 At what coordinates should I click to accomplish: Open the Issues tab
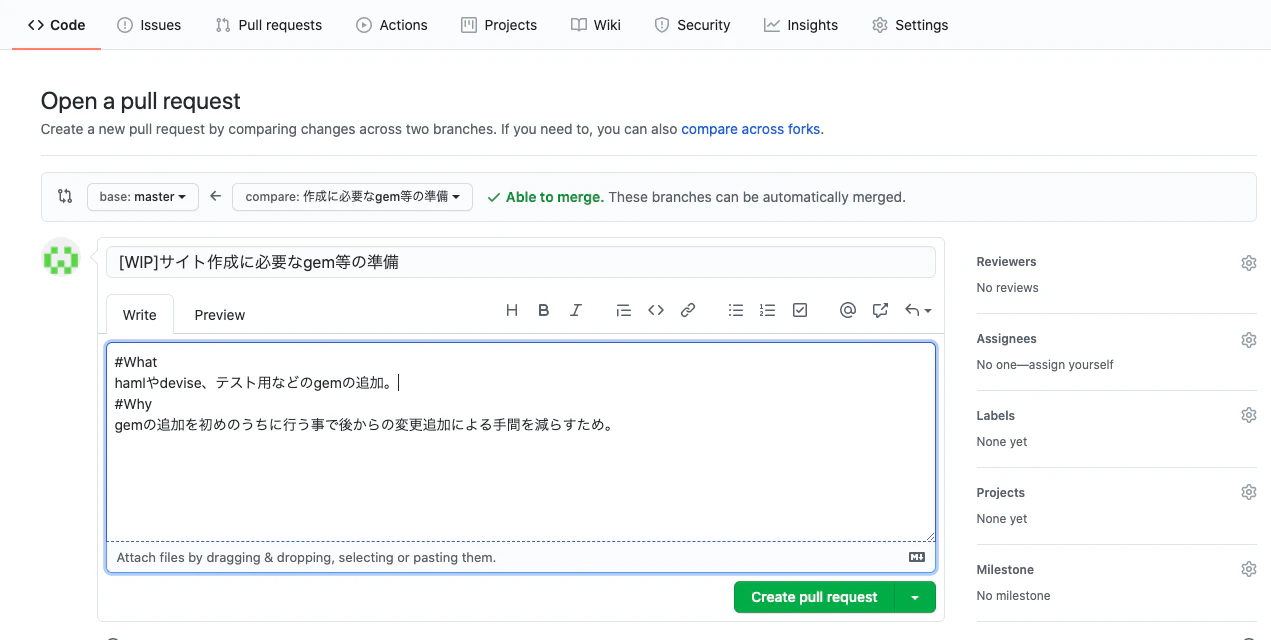tap(149, 25)
